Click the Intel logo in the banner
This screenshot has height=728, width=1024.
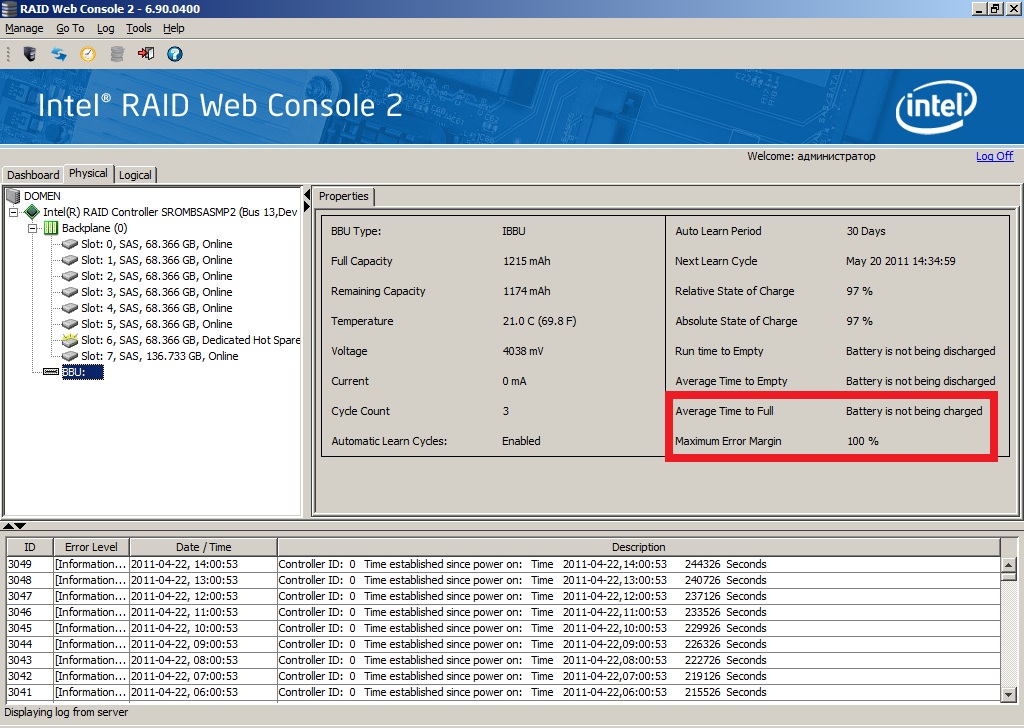pyautogui.click(x=936, y=106)
